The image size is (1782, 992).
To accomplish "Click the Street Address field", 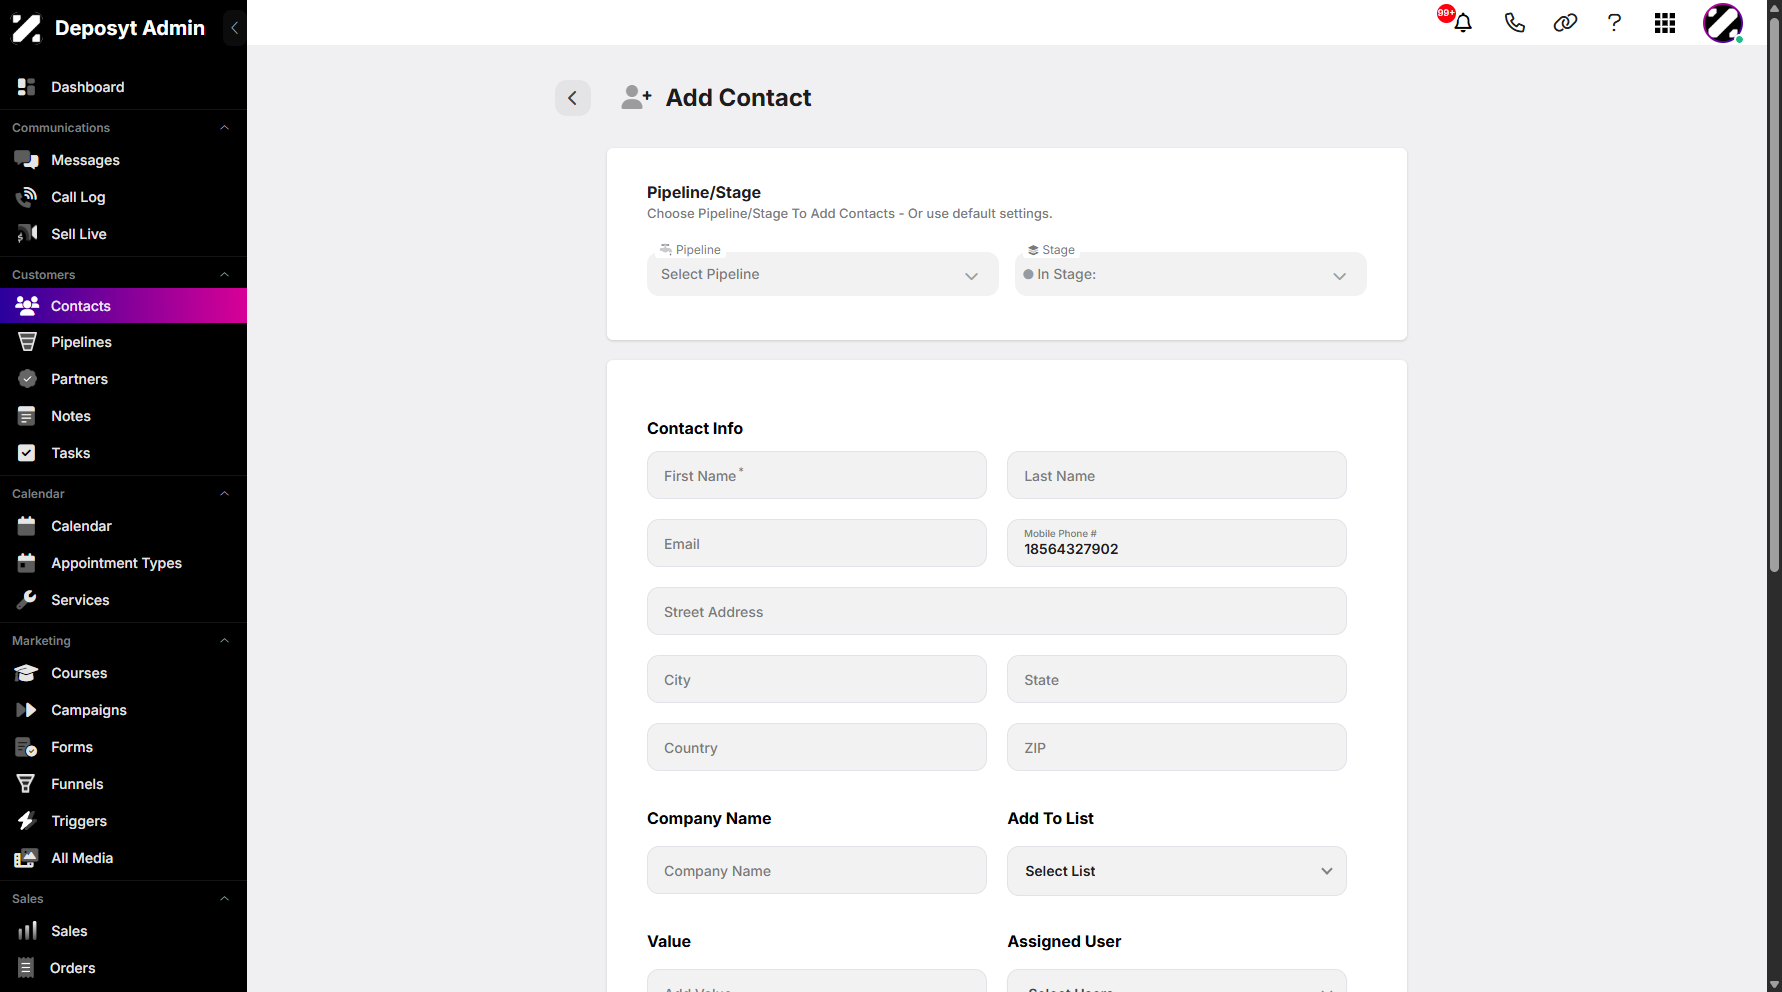I will pyautogui.click(x=996, y=611).
